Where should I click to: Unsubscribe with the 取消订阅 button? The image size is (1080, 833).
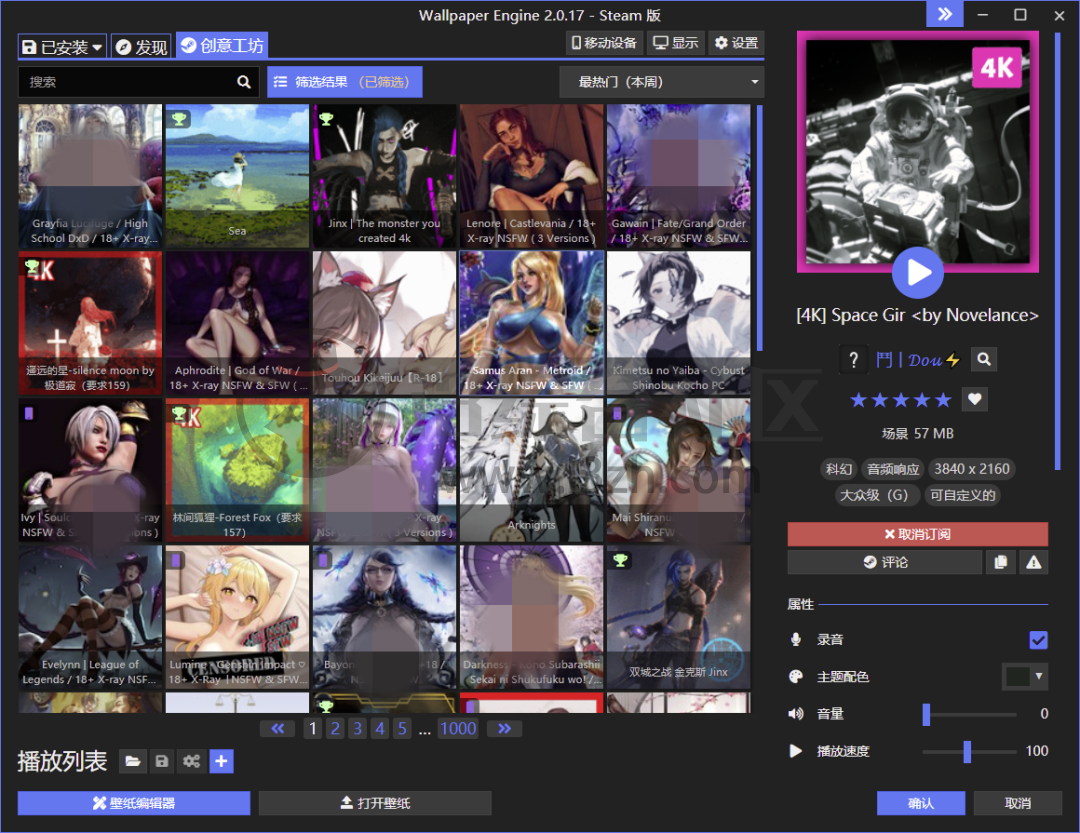[x=917, y=534]
